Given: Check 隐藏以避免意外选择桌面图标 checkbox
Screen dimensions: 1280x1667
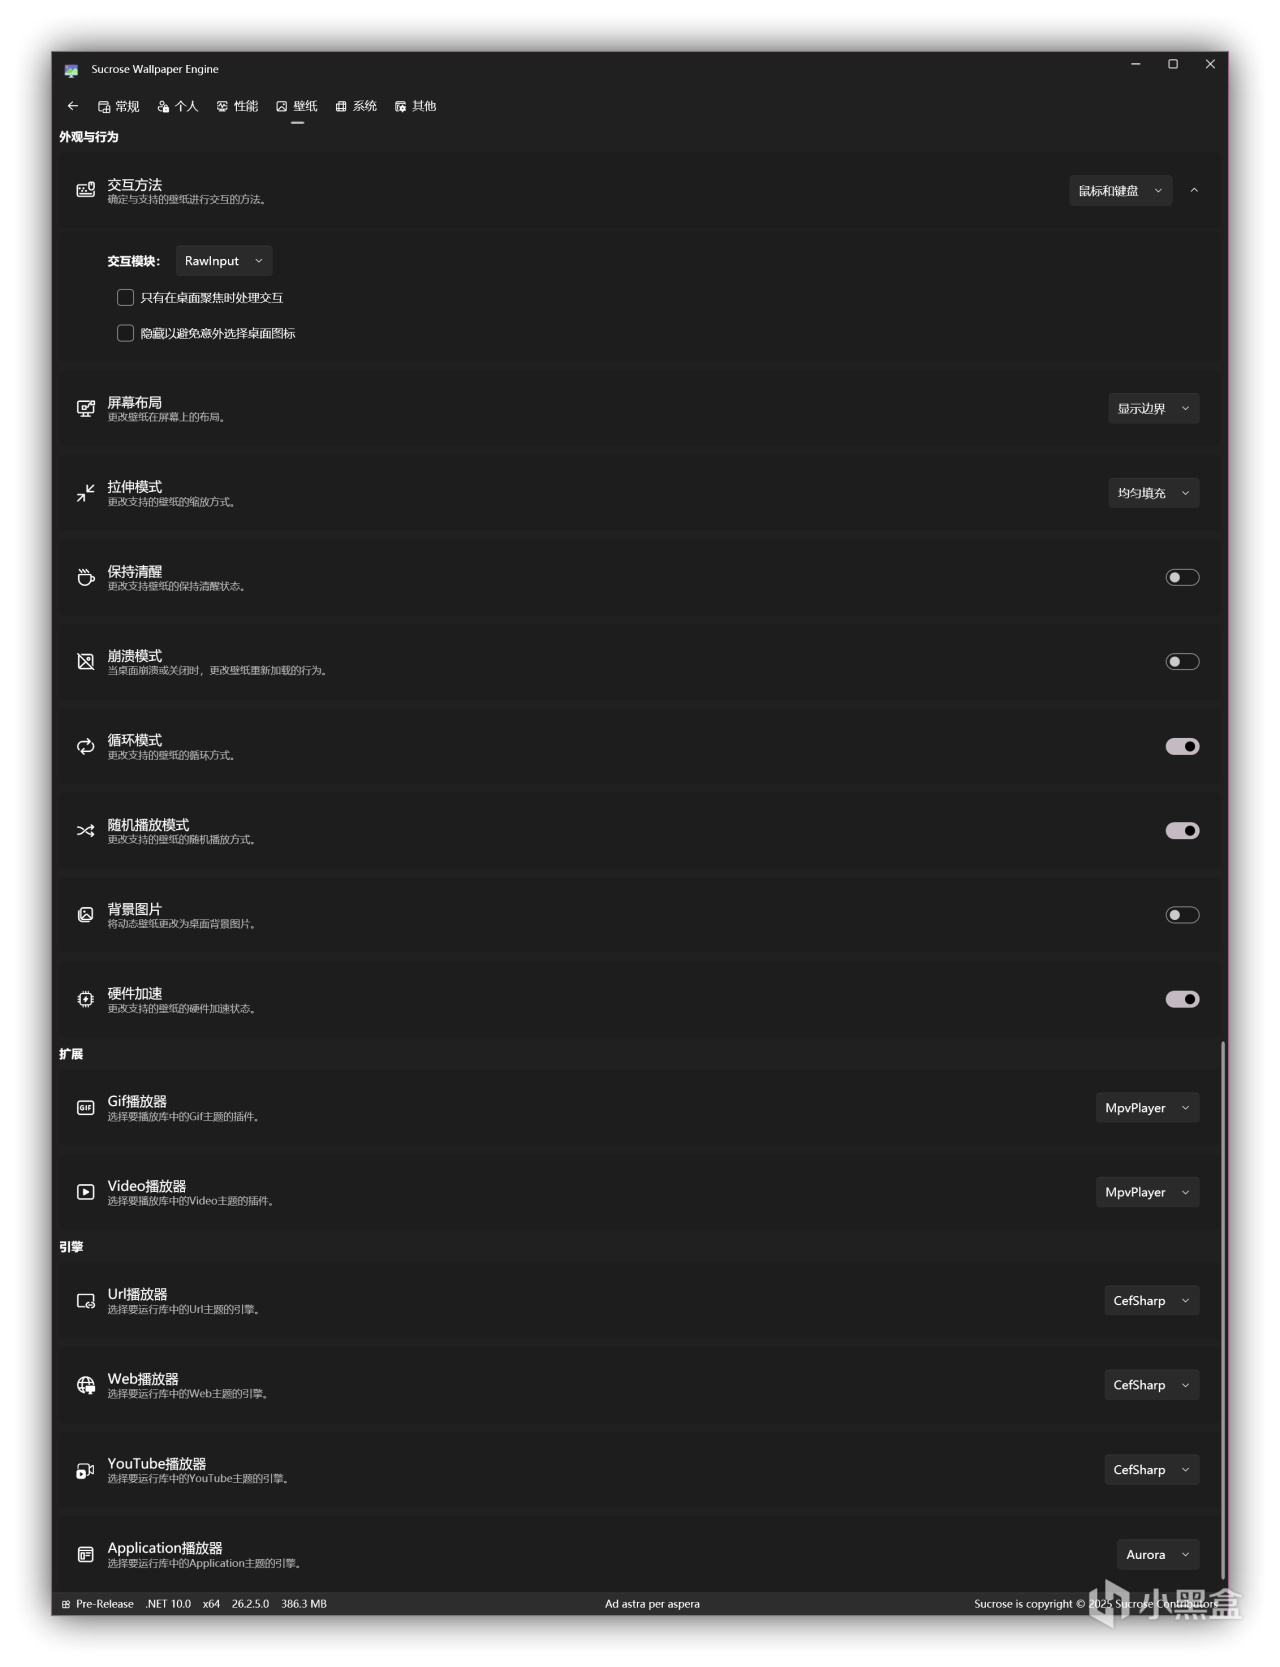Looking at the screenshot, I should [x=126, y=333].
